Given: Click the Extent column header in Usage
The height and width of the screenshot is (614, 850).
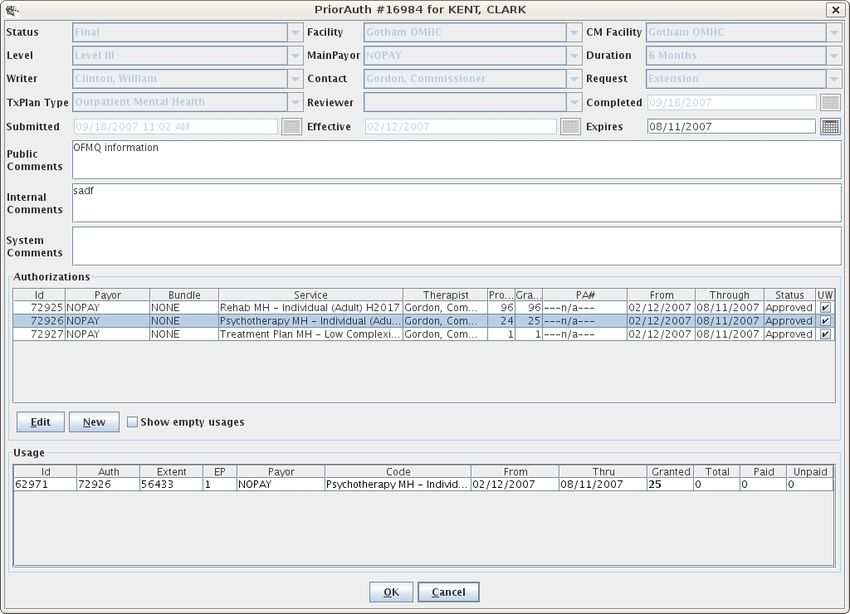Looking at the screenshot, I should coord(171,471).
